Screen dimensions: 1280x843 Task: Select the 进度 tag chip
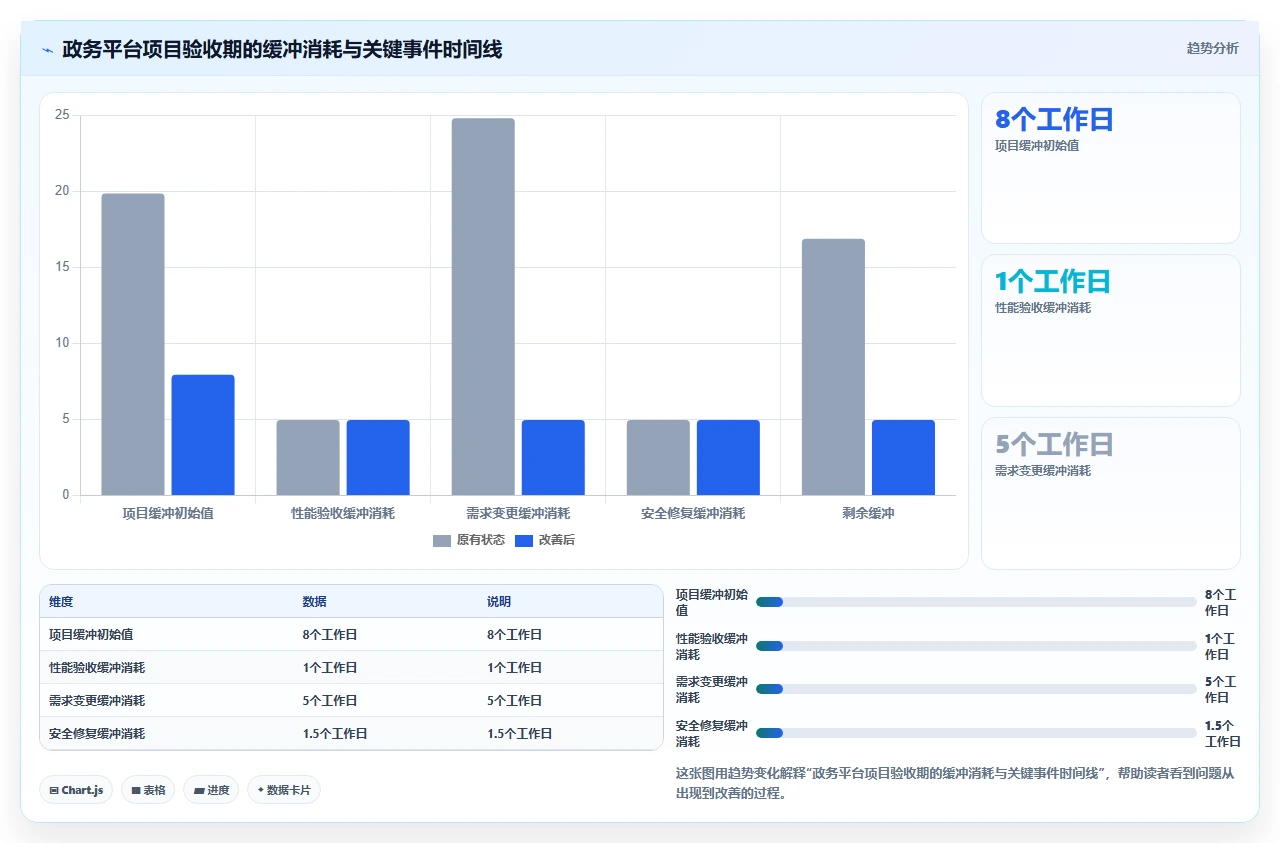(211, 790)
